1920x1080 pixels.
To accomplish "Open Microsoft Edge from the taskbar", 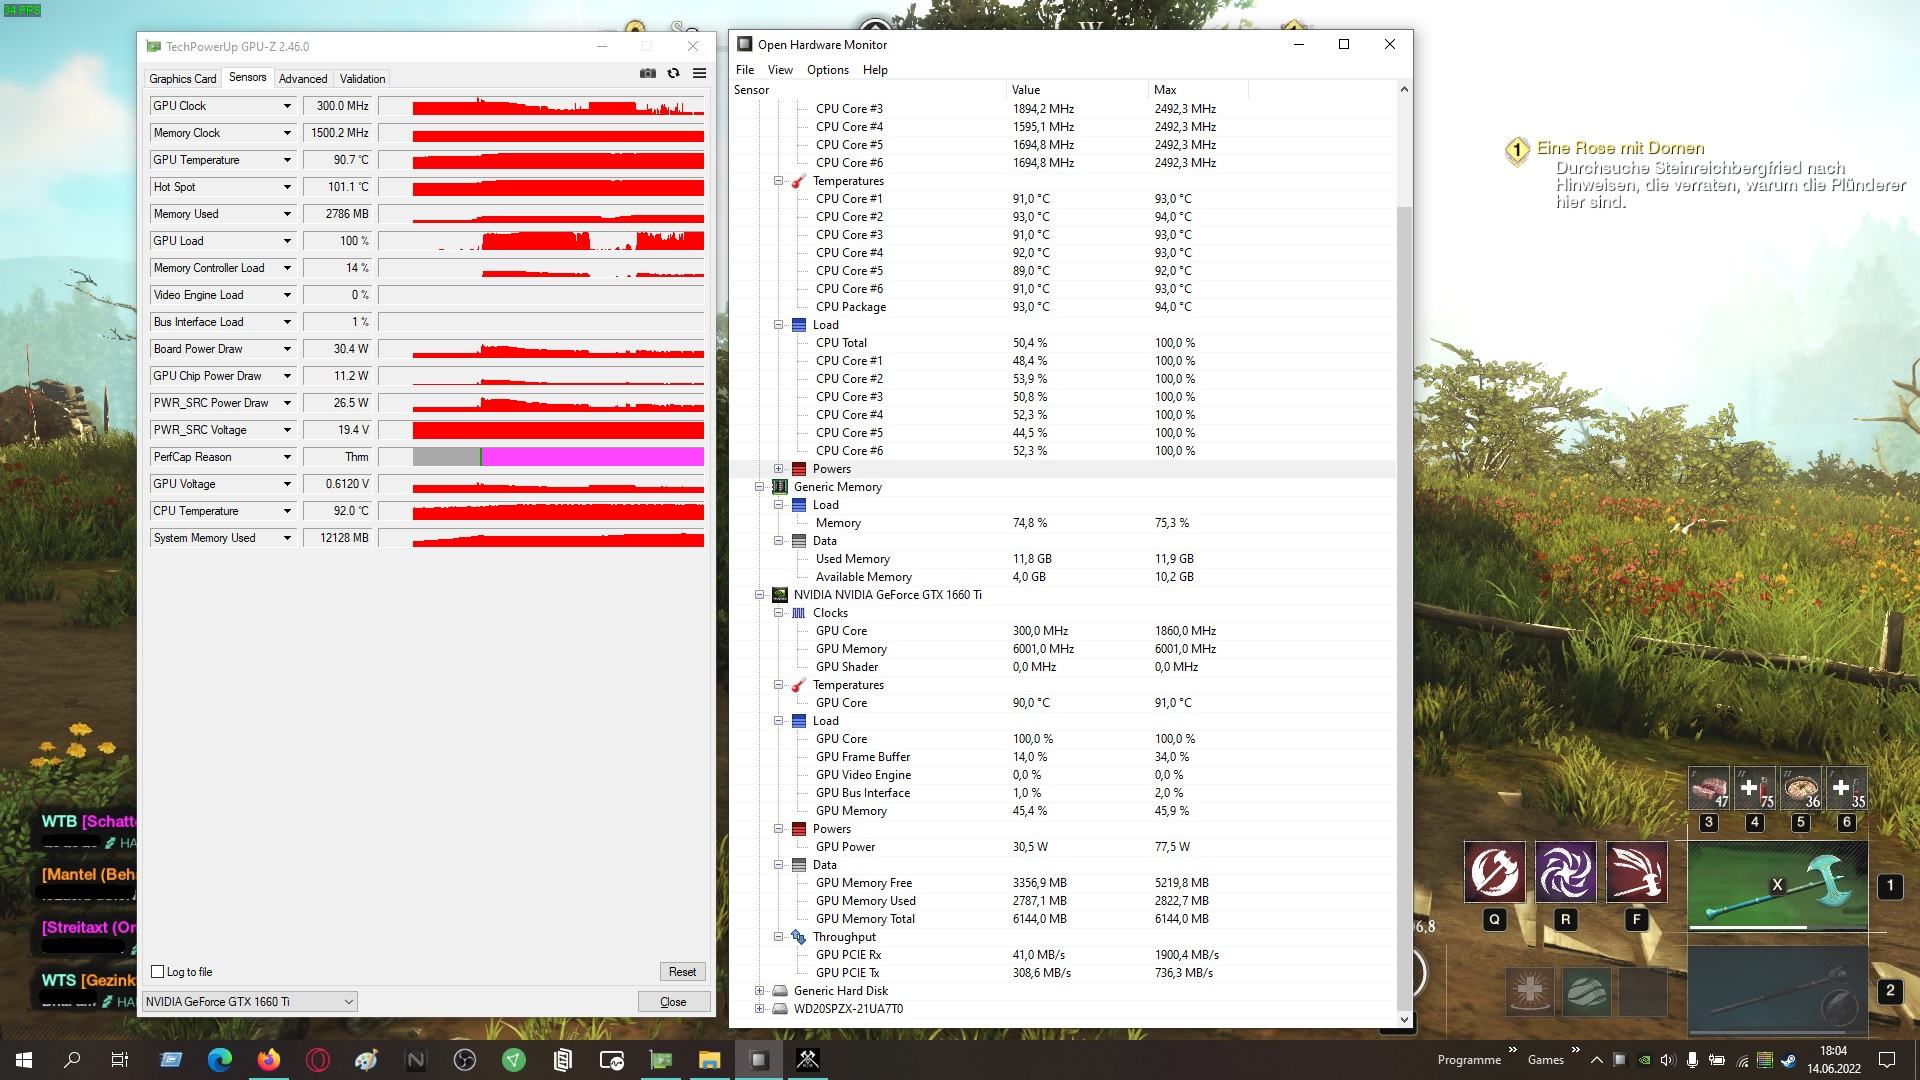I will pyautogui.click(x=220, y=1060).
